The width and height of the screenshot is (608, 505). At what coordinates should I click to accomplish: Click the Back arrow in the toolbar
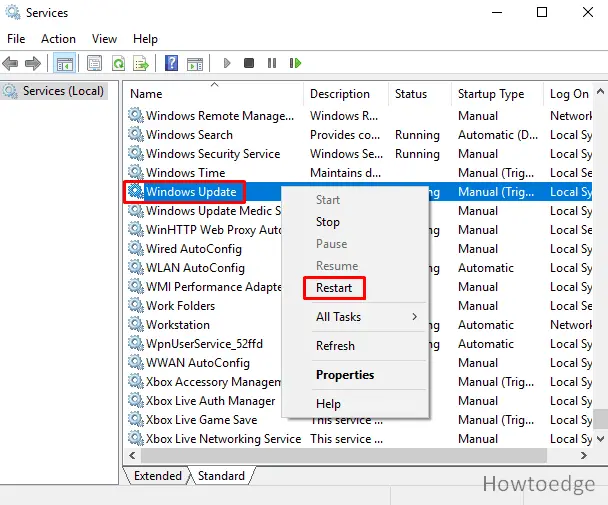[x=11, y=63]
